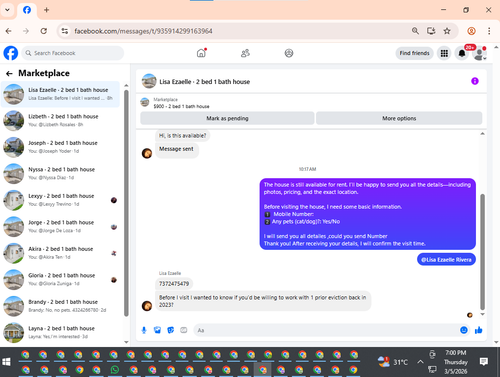Click the address bar URL
Screen dimensions: 500x377
(x=143, y=31)
